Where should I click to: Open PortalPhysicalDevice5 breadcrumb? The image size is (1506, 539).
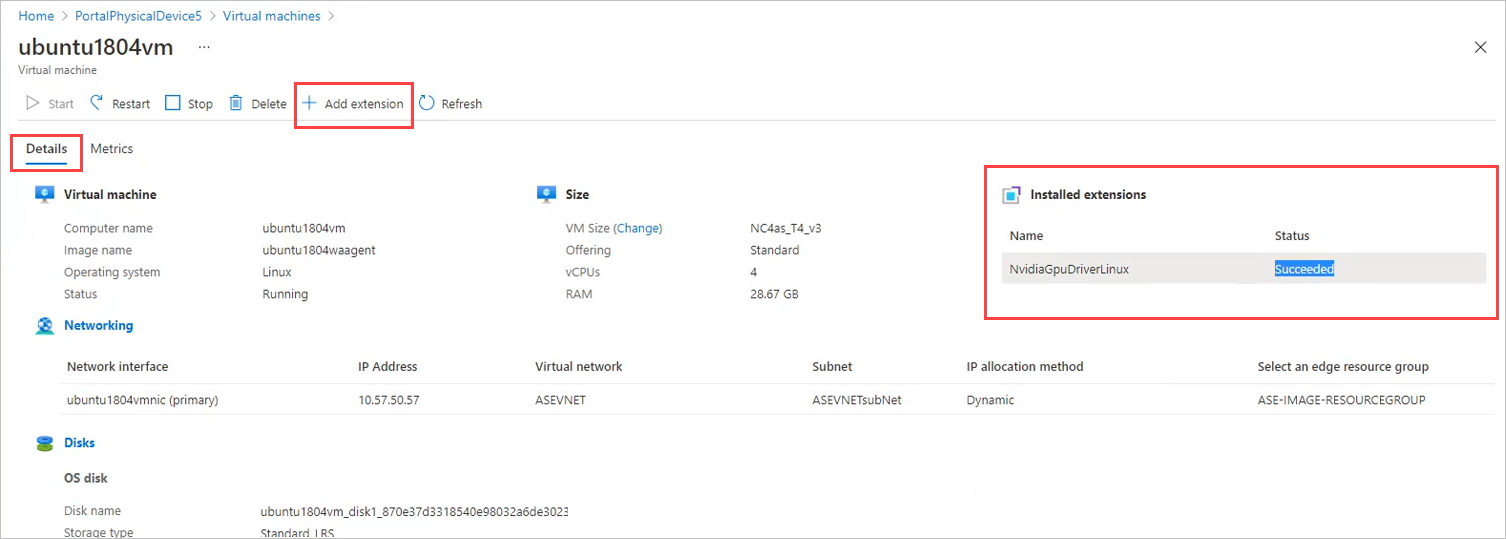click(x=138, y=16)
